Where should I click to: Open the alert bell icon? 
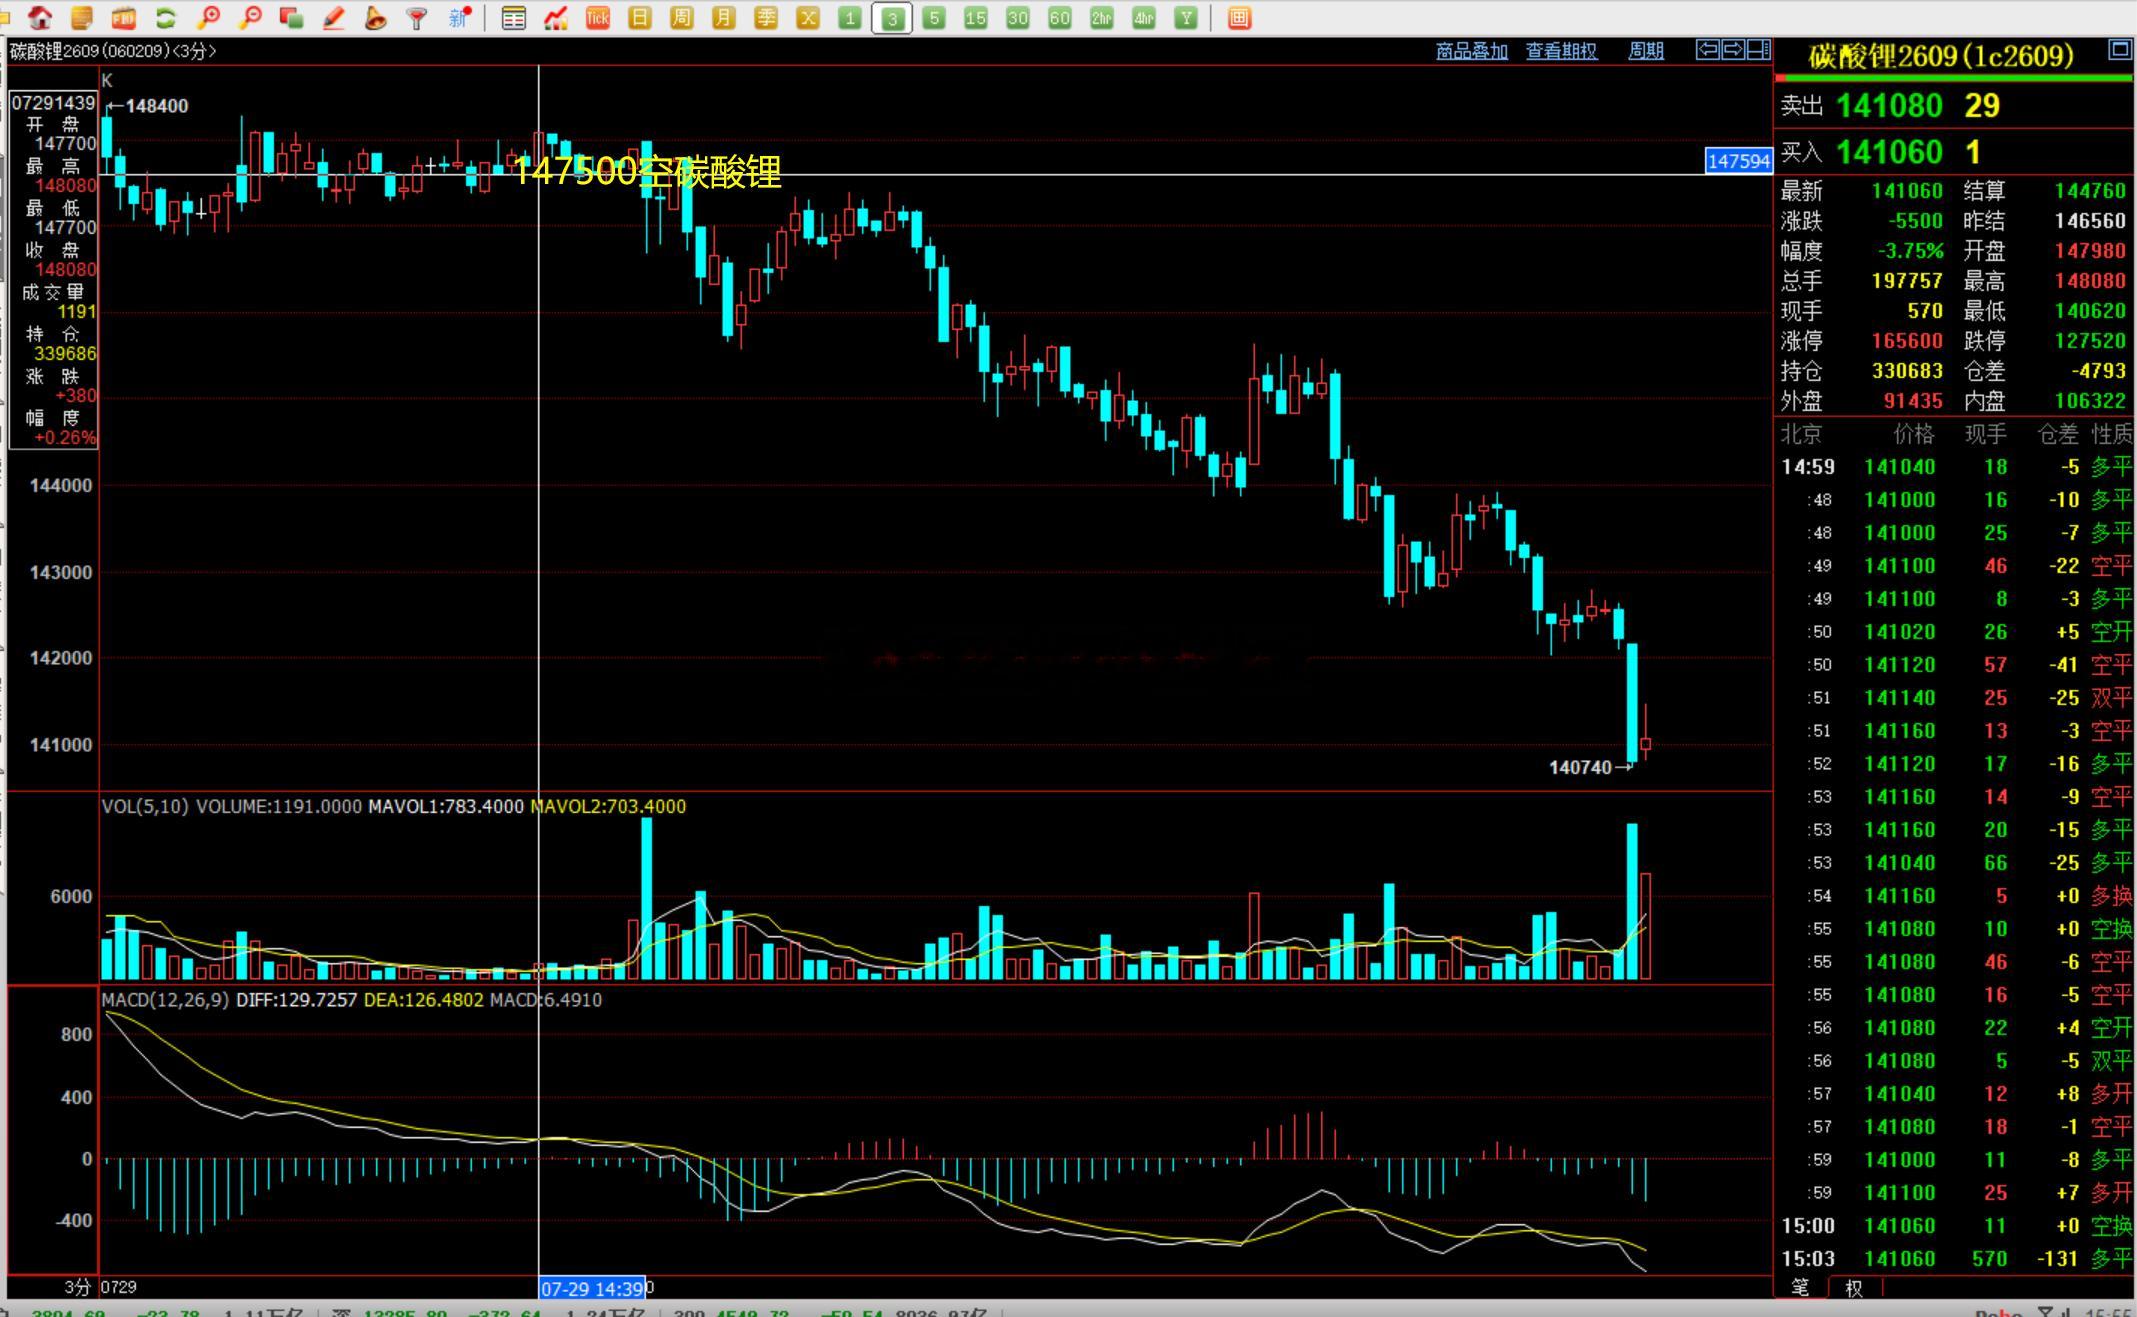[x=376, y=17]
